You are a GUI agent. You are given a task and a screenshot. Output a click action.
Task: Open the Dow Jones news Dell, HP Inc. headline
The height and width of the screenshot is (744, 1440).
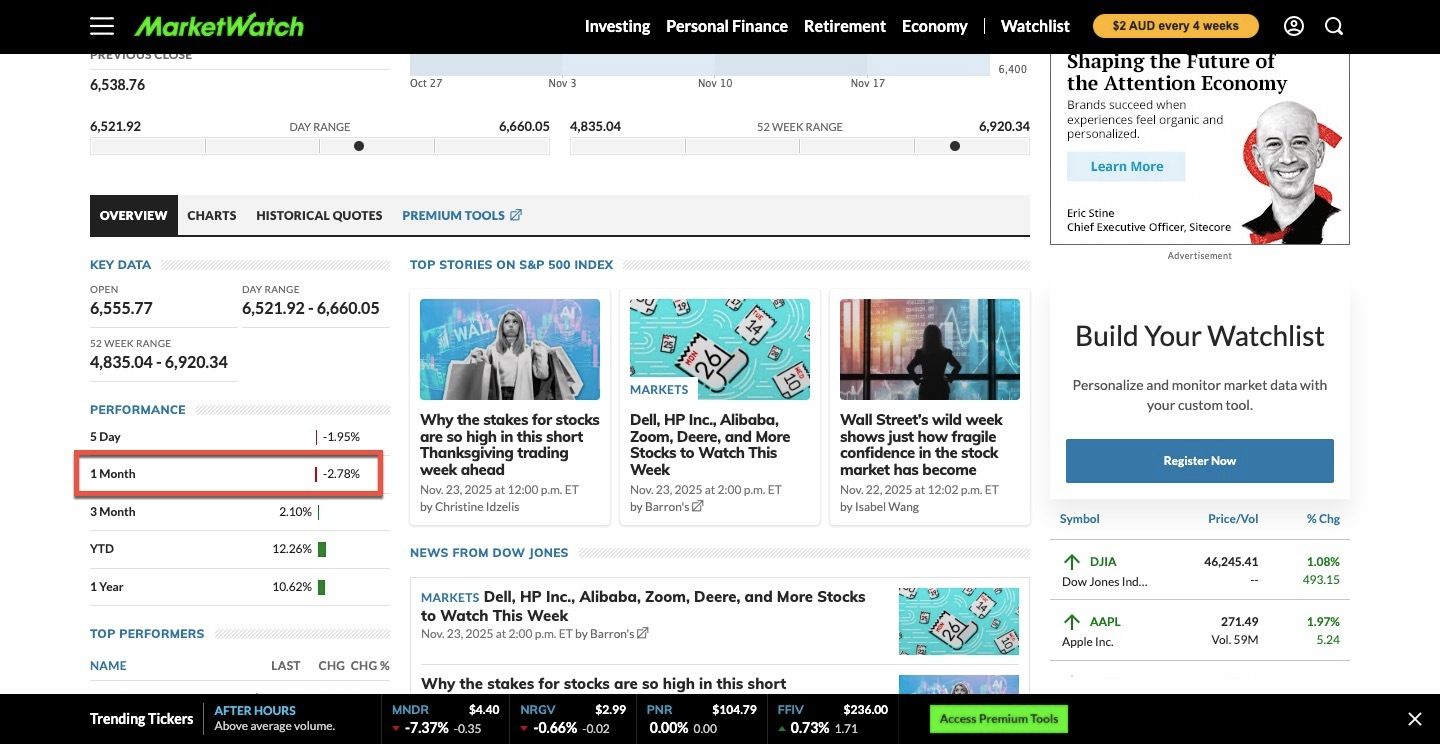pyautogui.click(x=643, y=606)
